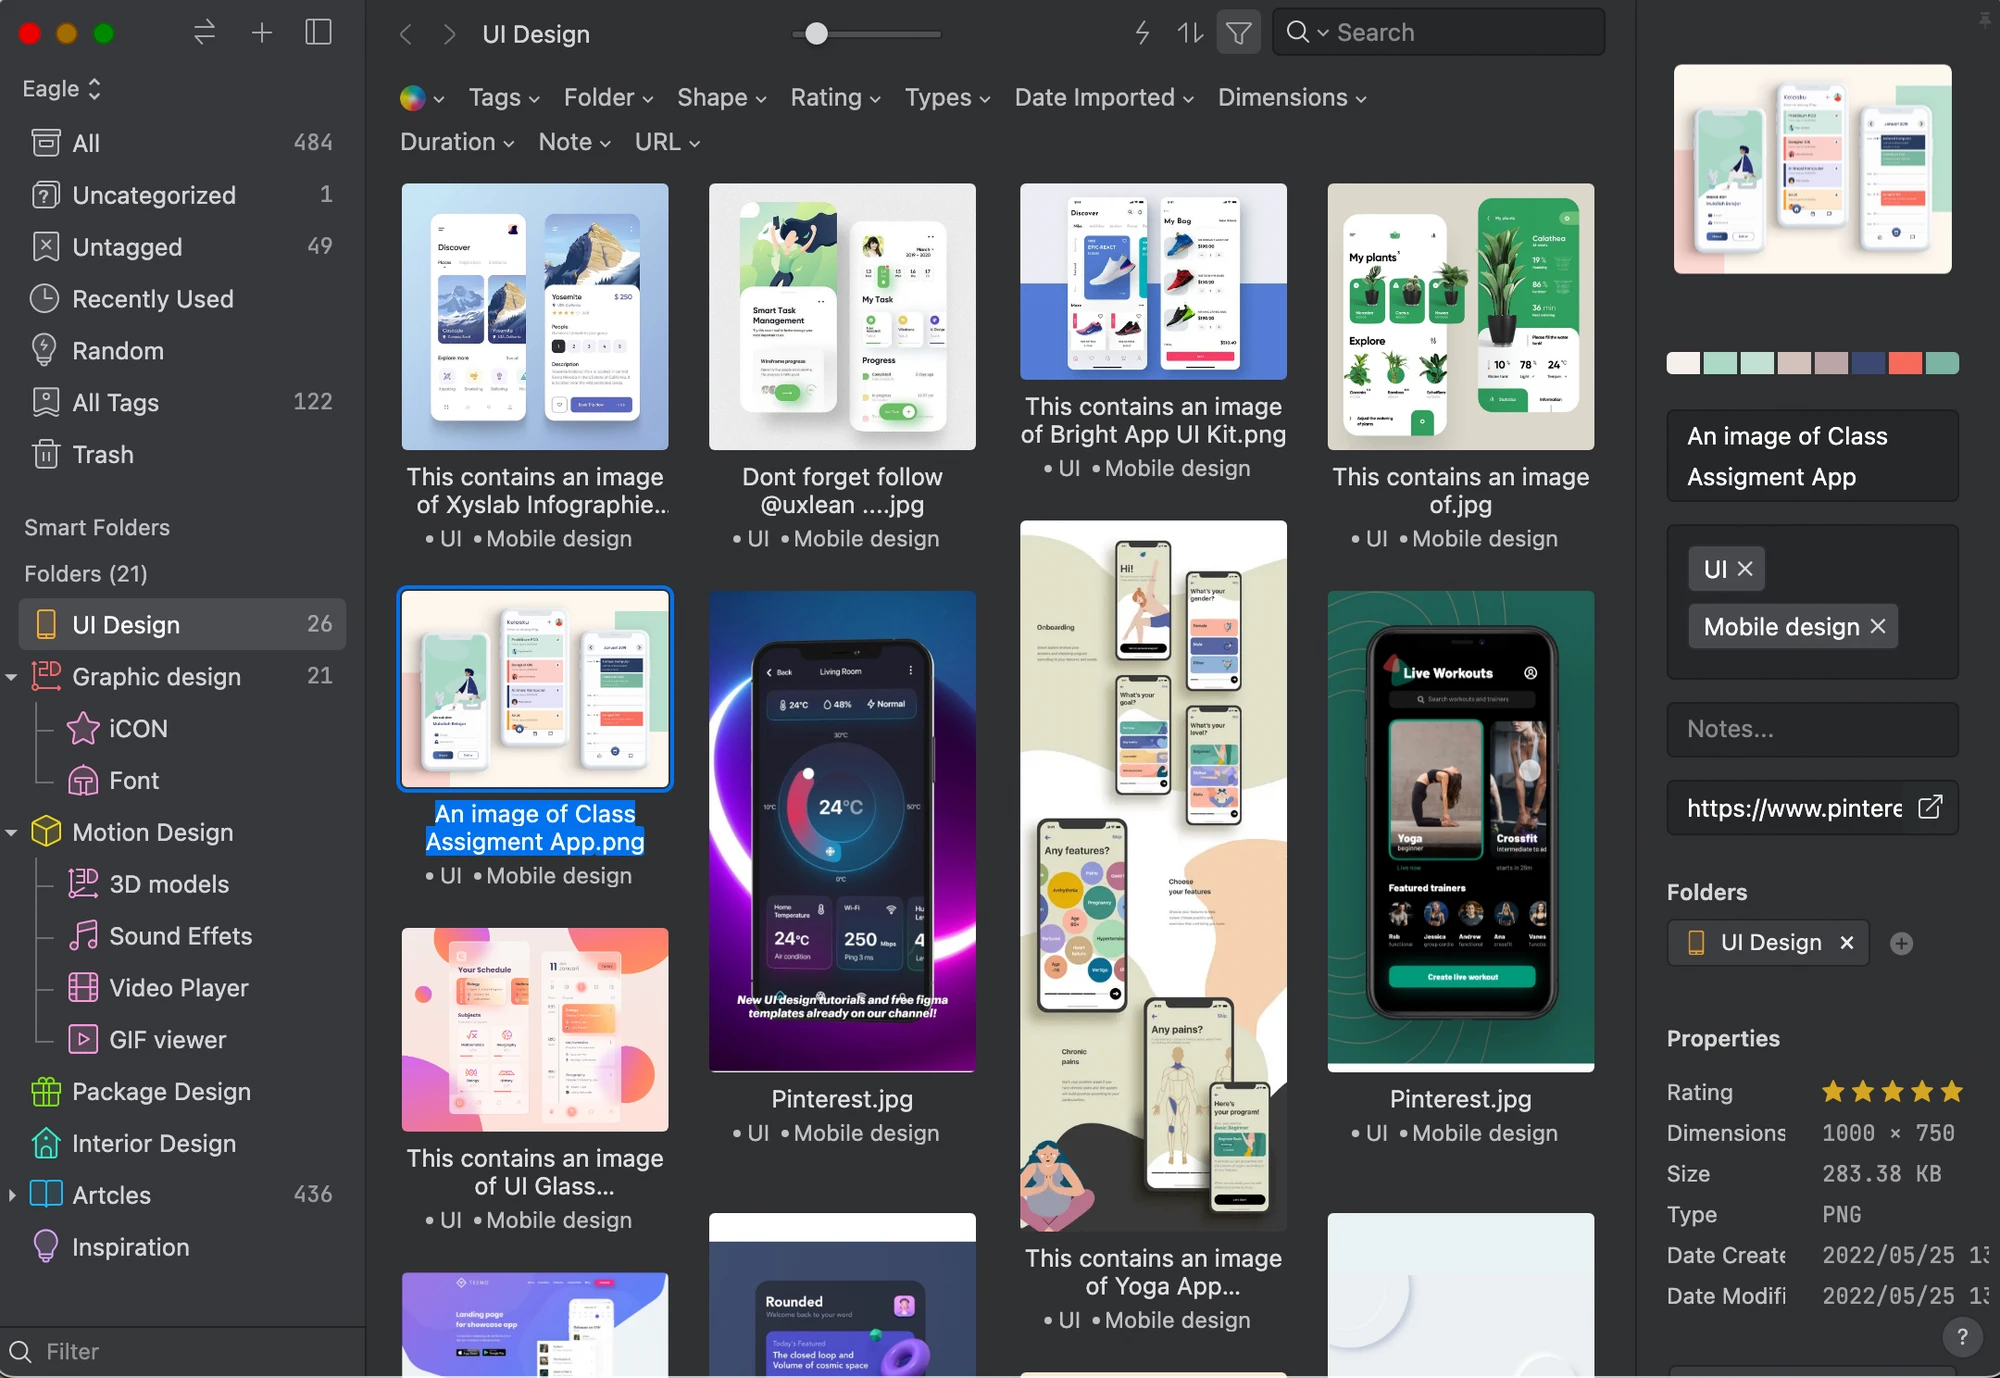Click the coral red color swatch
This screenshot has height=1378, width=2000.
(1904, 363)
